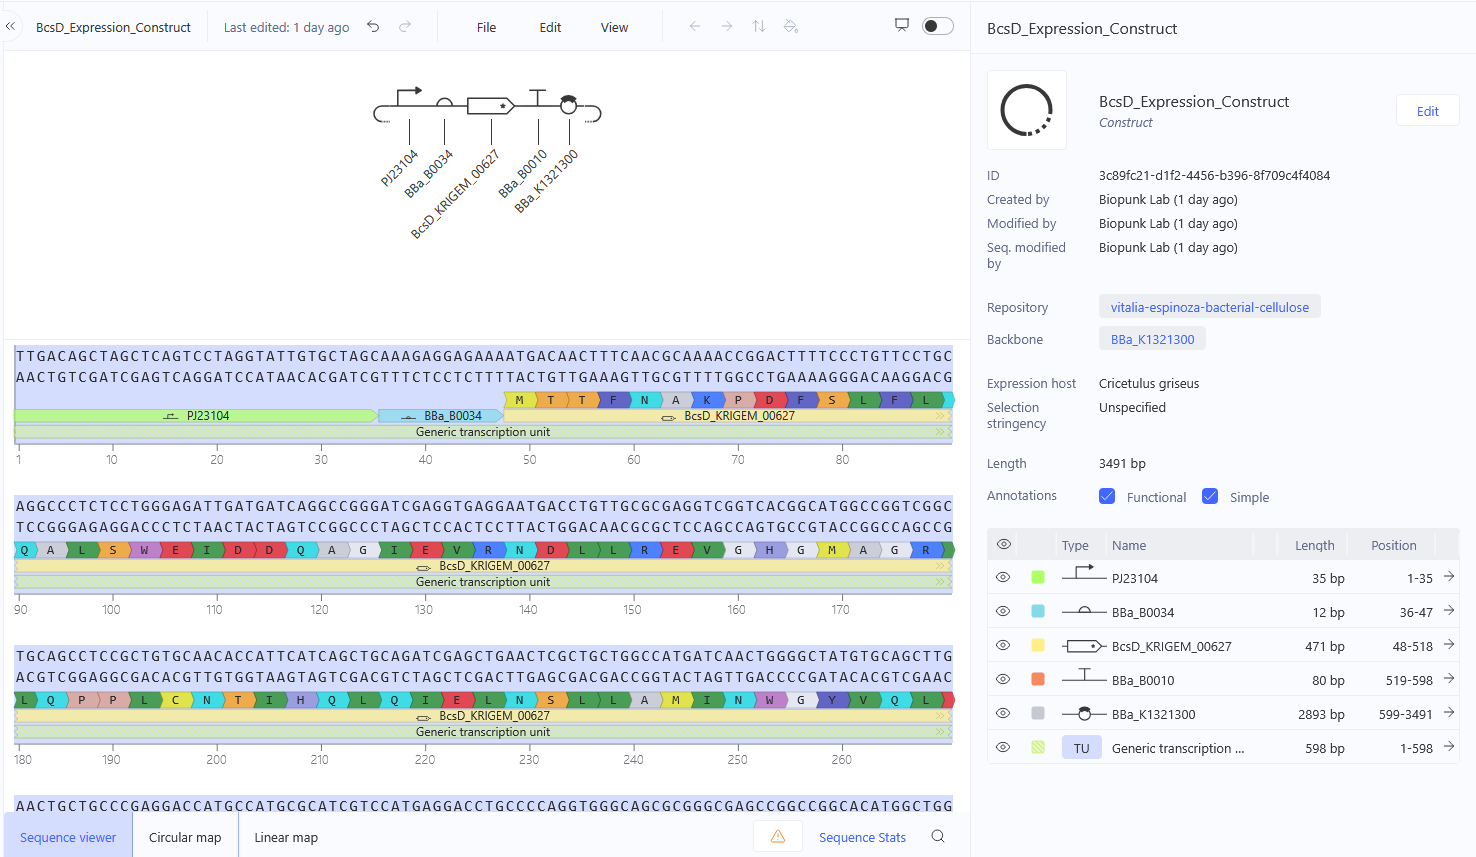Switch to the Circular map tab

pos(185,837)
